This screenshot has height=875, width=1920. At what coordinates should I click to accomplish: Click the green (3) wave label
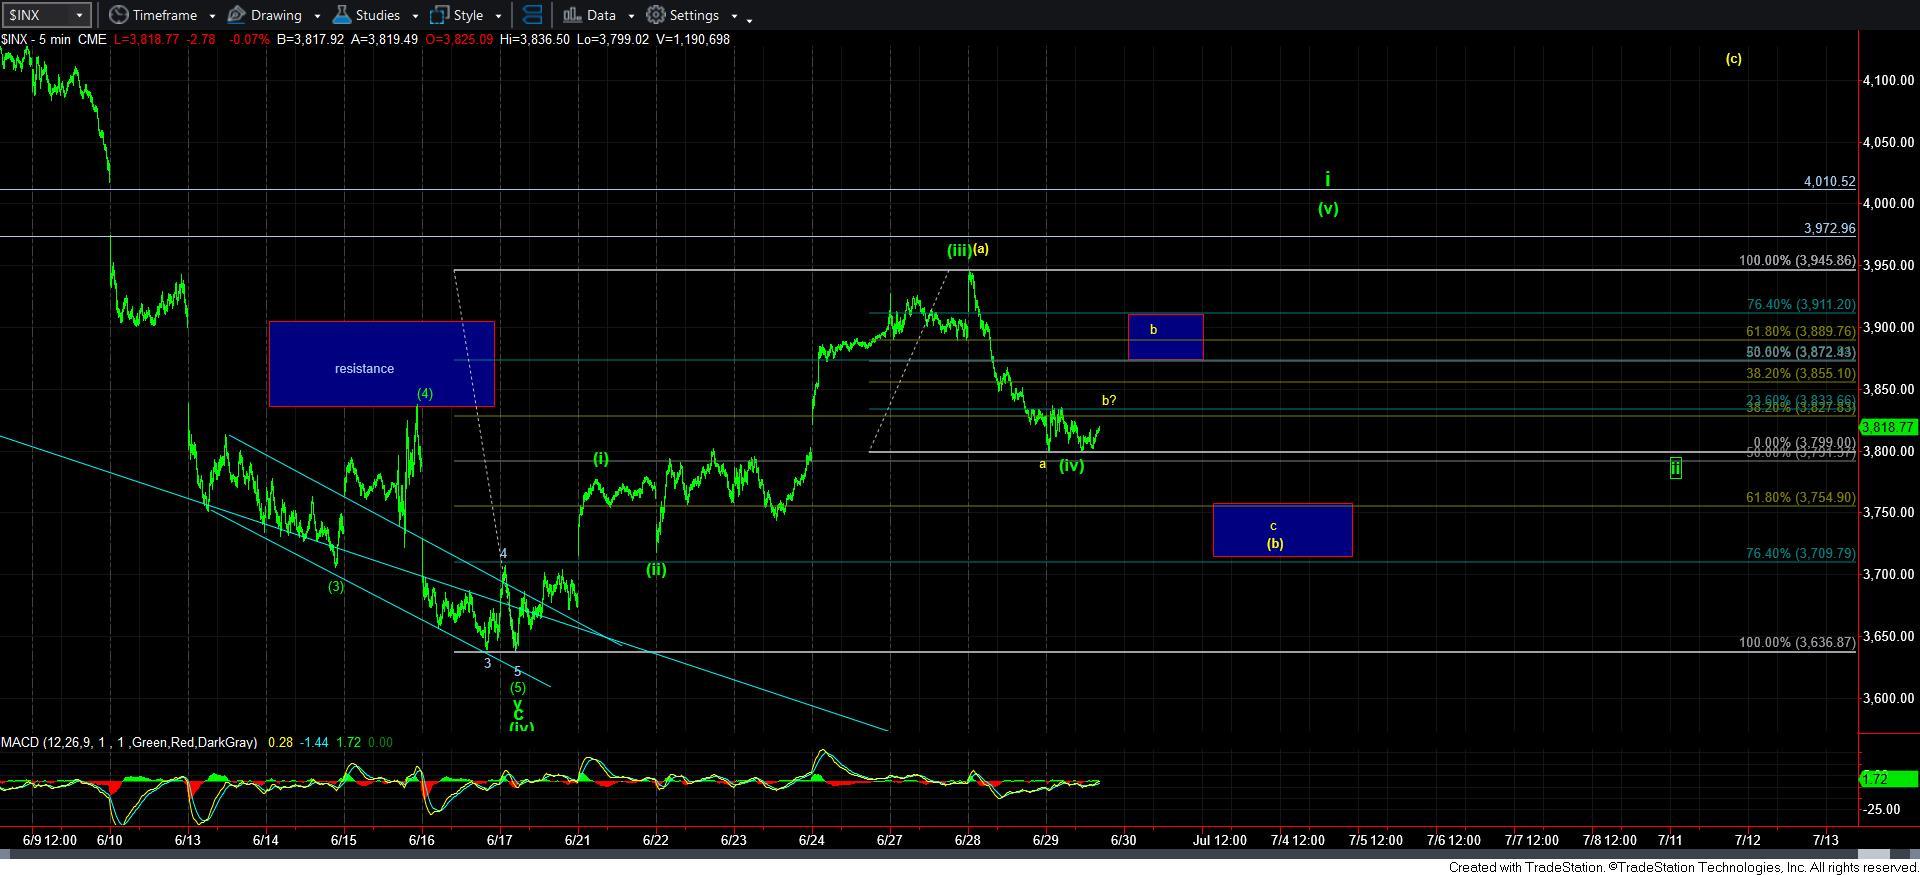[x=336, y=587]
